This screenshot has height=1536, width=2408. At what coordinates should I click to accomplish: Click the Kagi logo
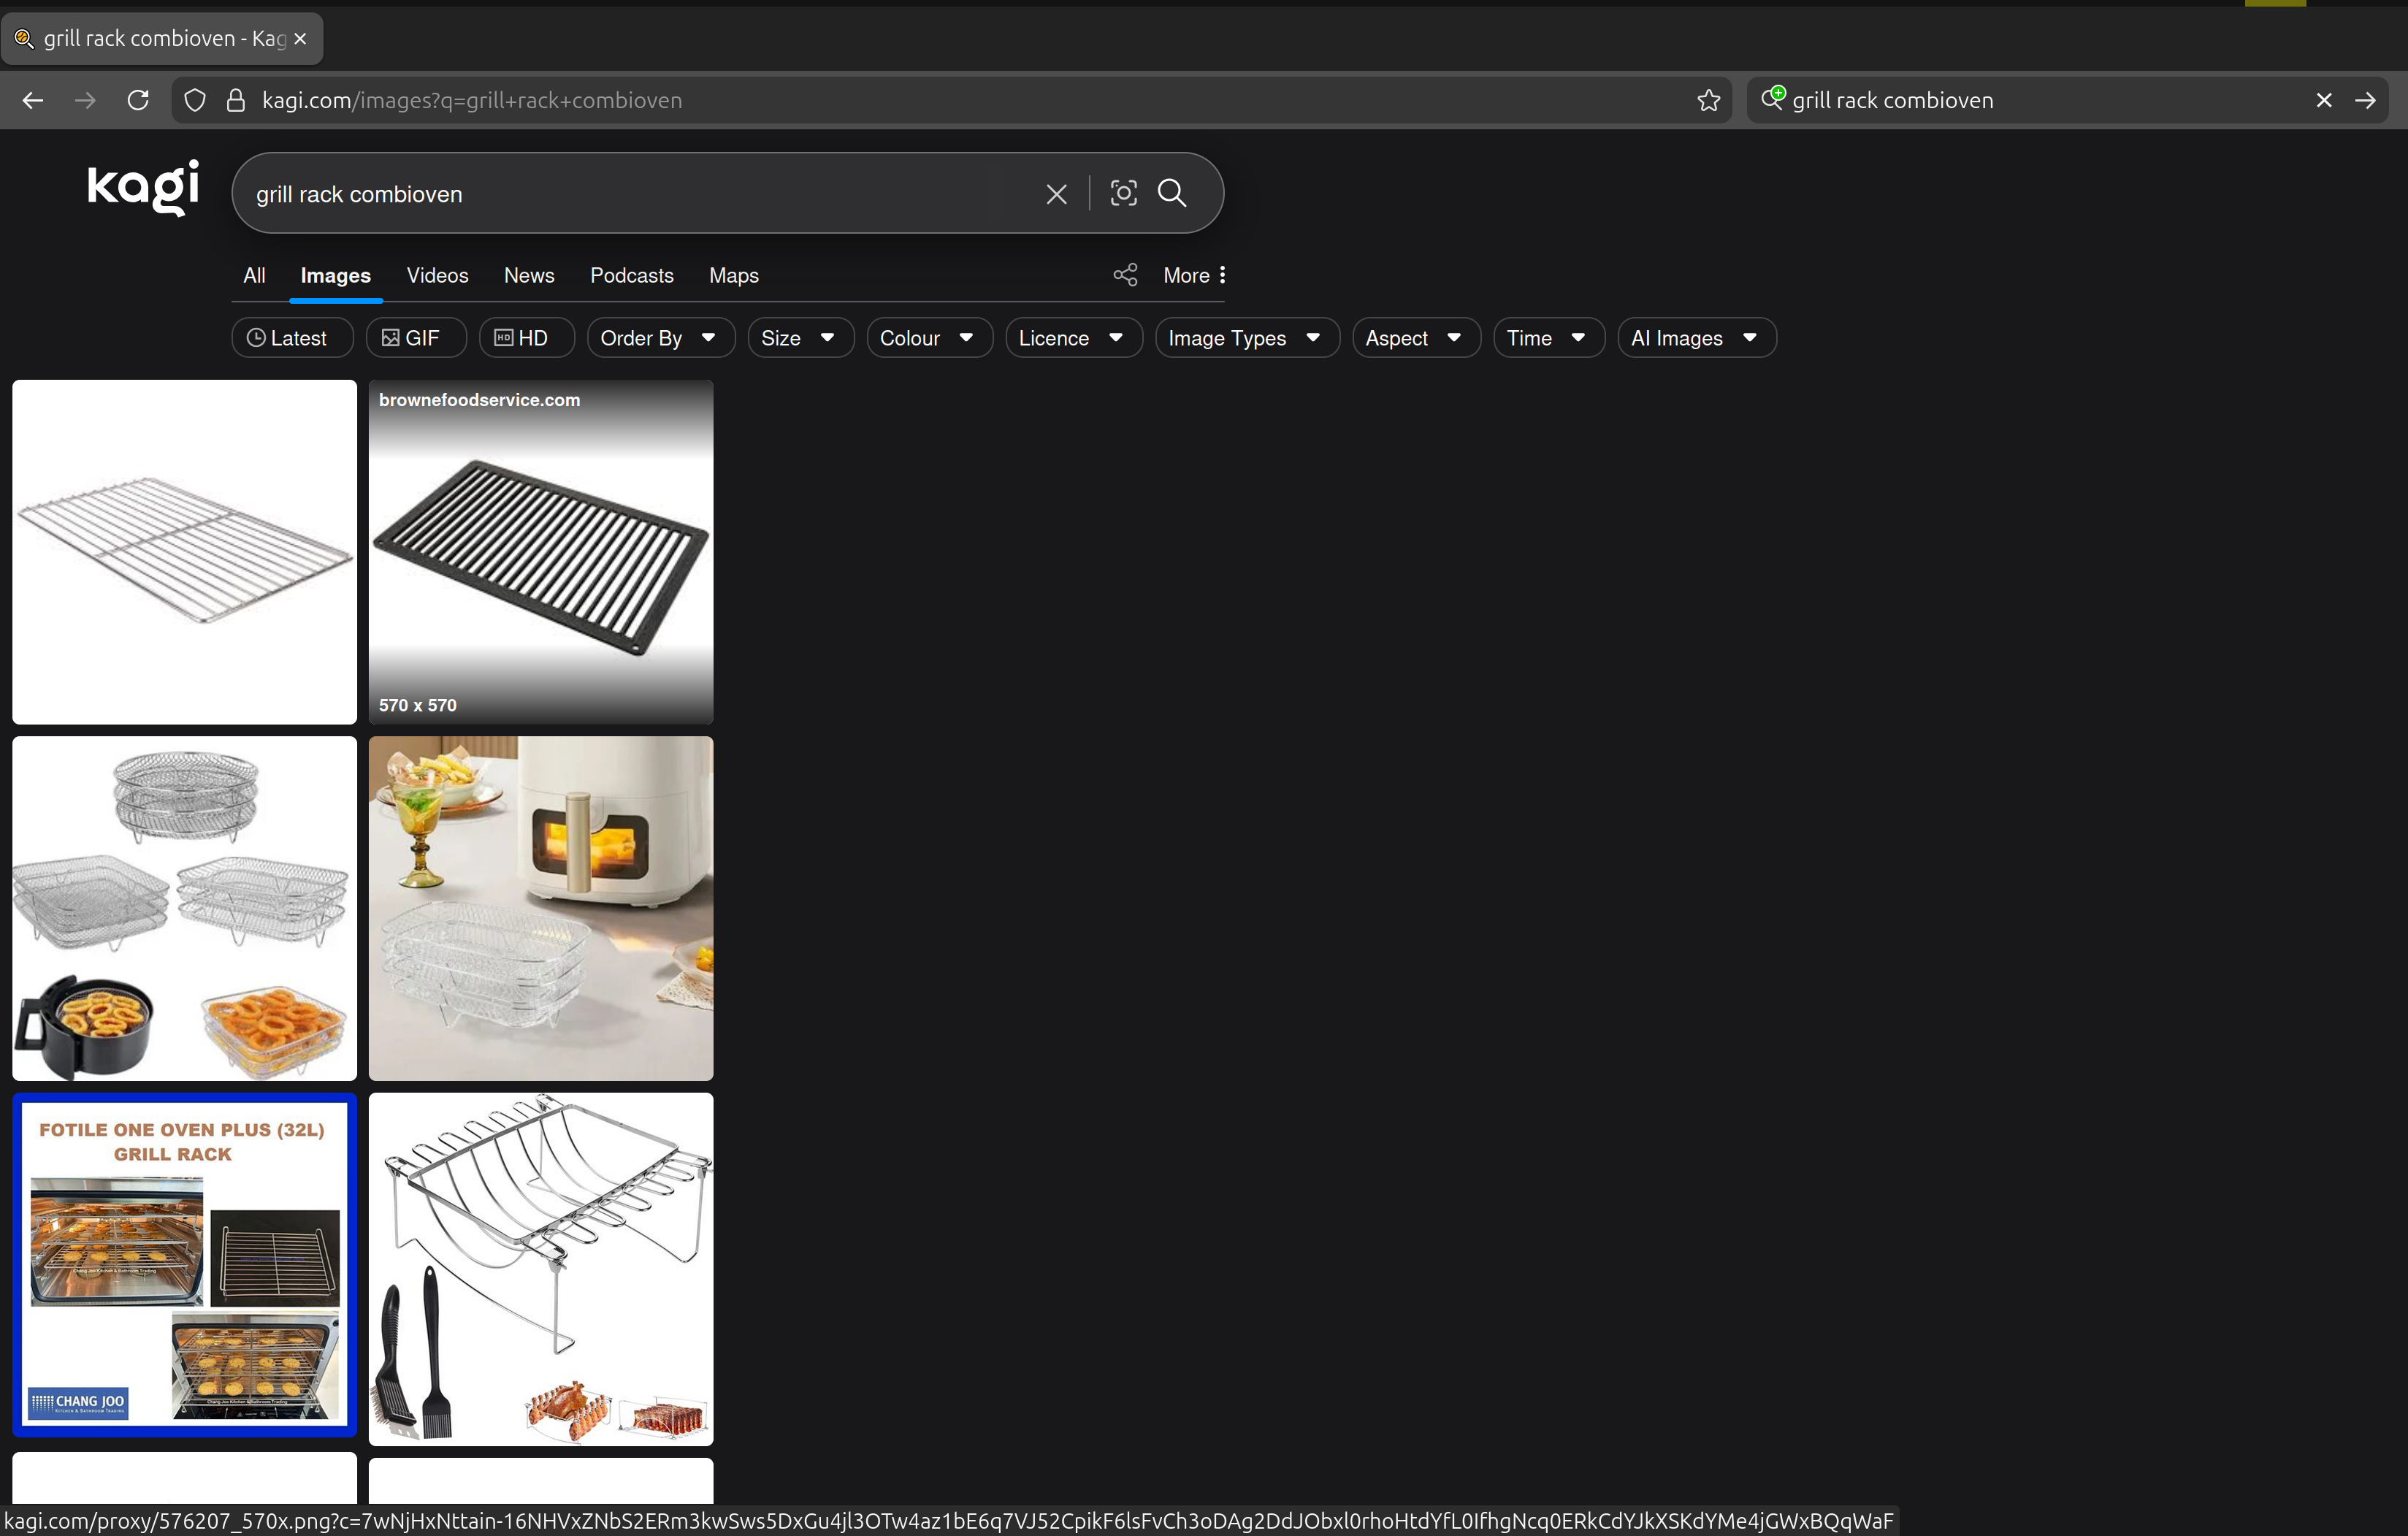coord(141,187)
